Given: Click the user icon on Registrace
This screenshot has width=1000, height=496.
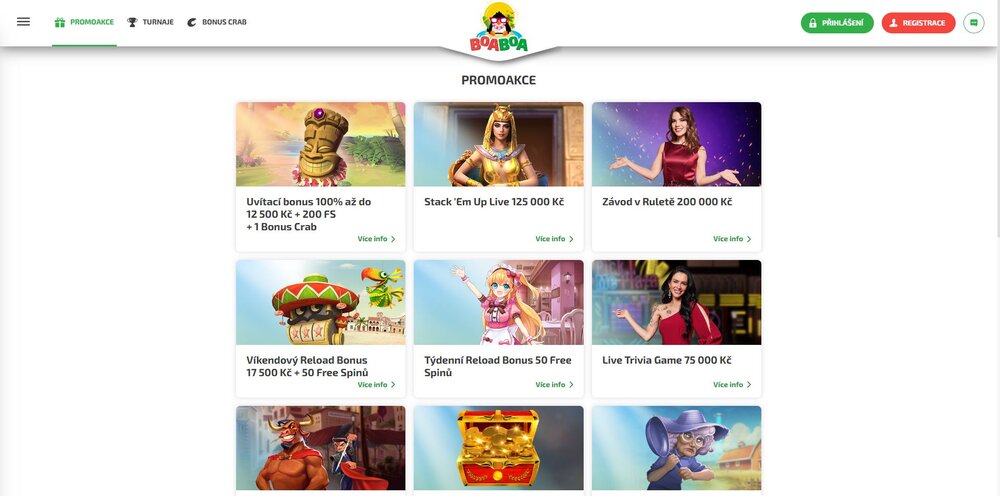Looking at the screenshot, I should (893, 23).
